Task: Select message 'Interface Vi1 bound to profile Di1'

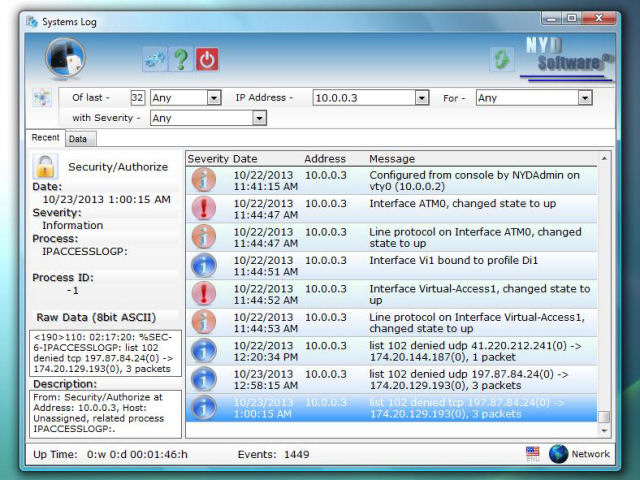Action: 453,260
